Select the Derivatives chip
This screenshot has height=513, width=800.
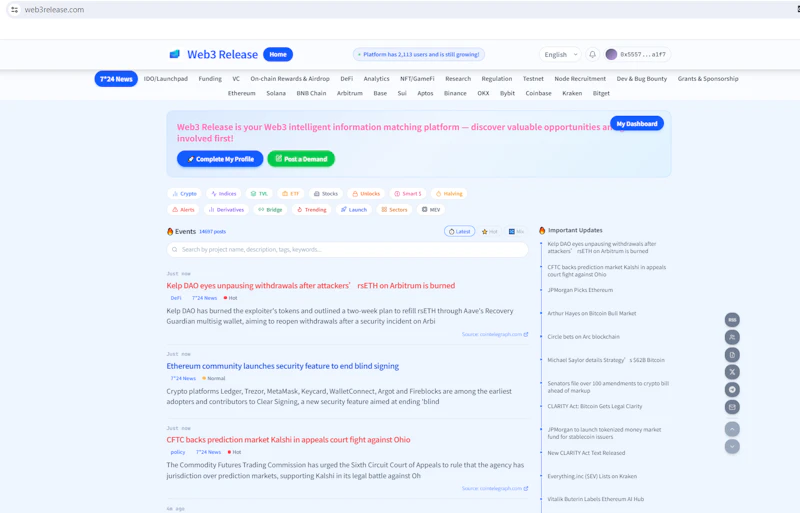point(227,209)
